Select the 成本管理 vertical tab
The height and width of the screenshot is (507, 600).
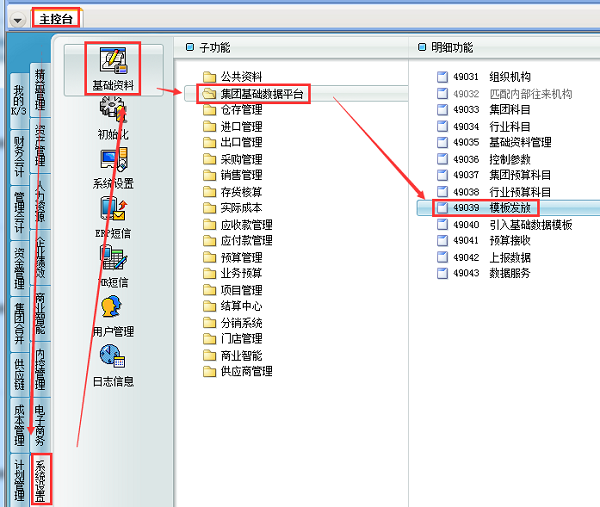pos(19,425)
